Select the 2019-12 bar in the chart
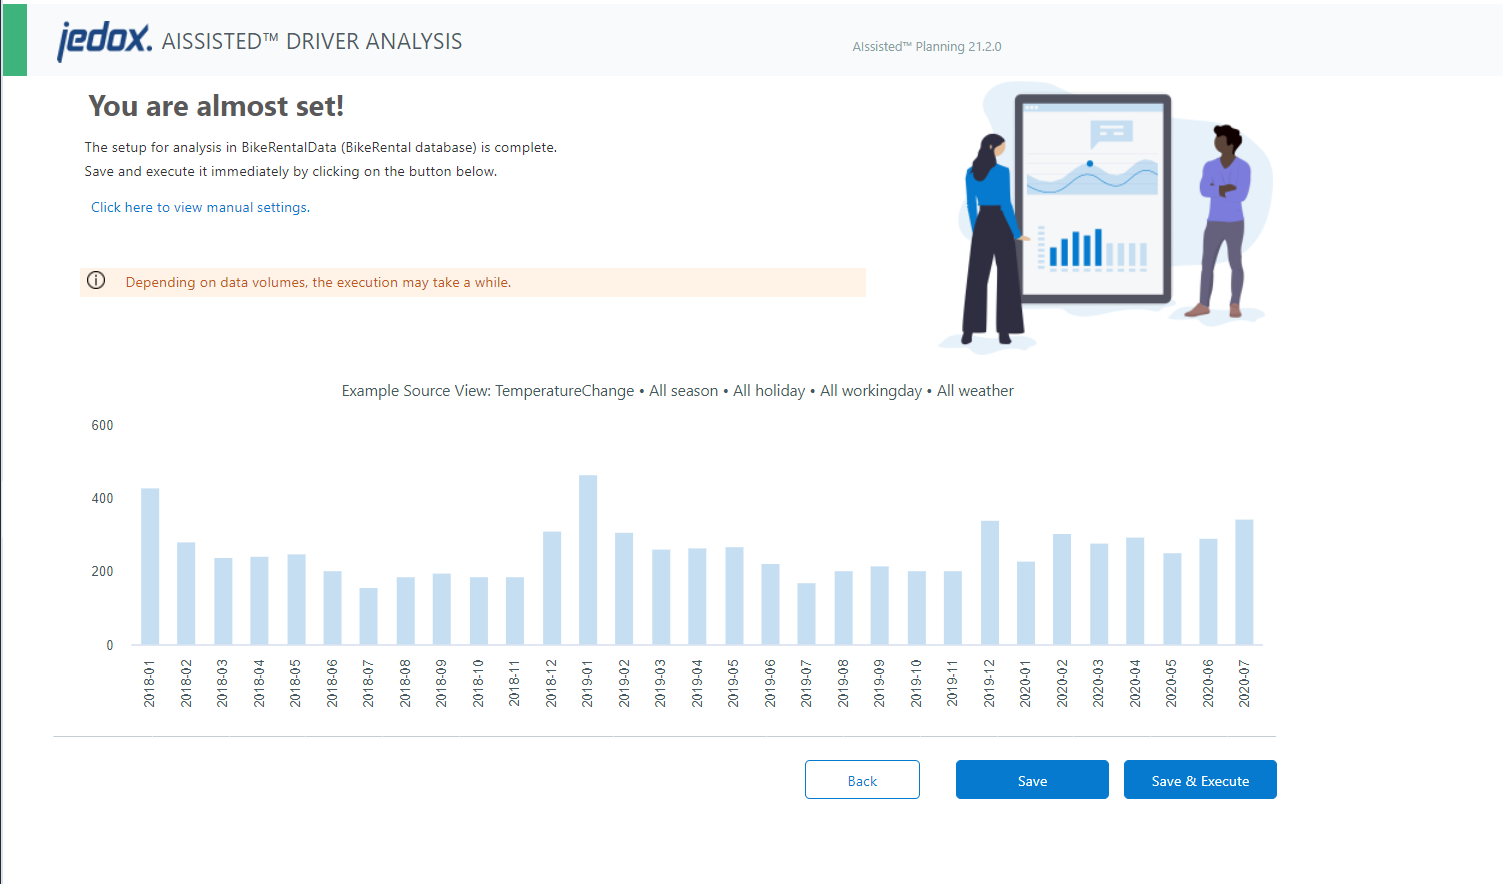 (989, 580)
